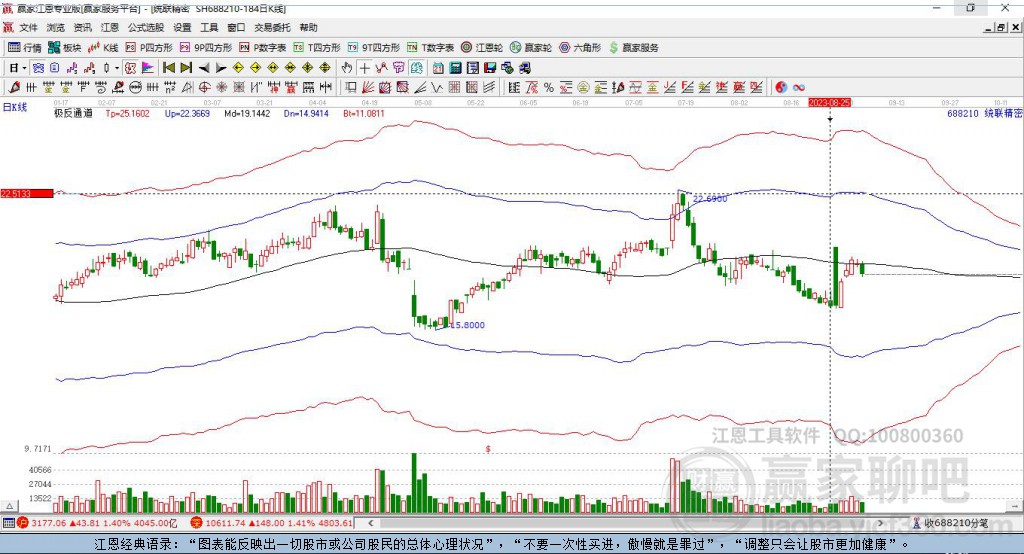Step chart left with black arrow
Viewport: 1024px width, 554px height.
(x=204, y=68)
